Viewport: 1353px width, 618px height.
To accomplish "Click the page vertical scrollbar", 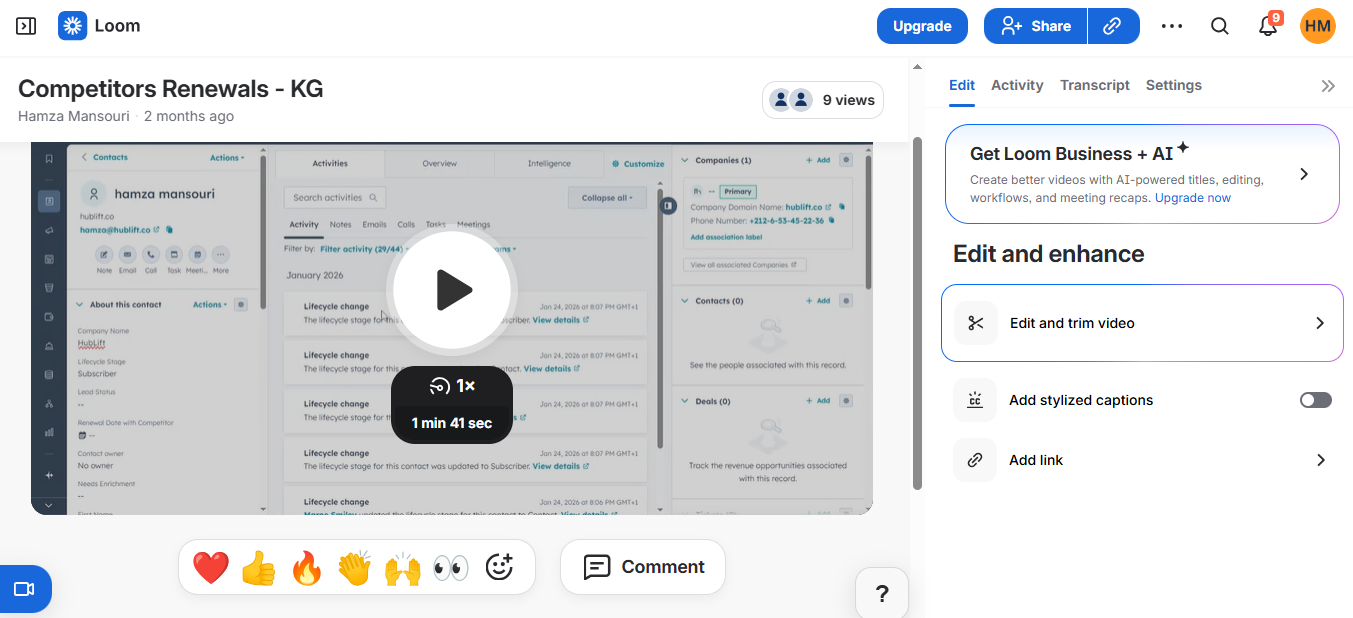I will point(917,312).
